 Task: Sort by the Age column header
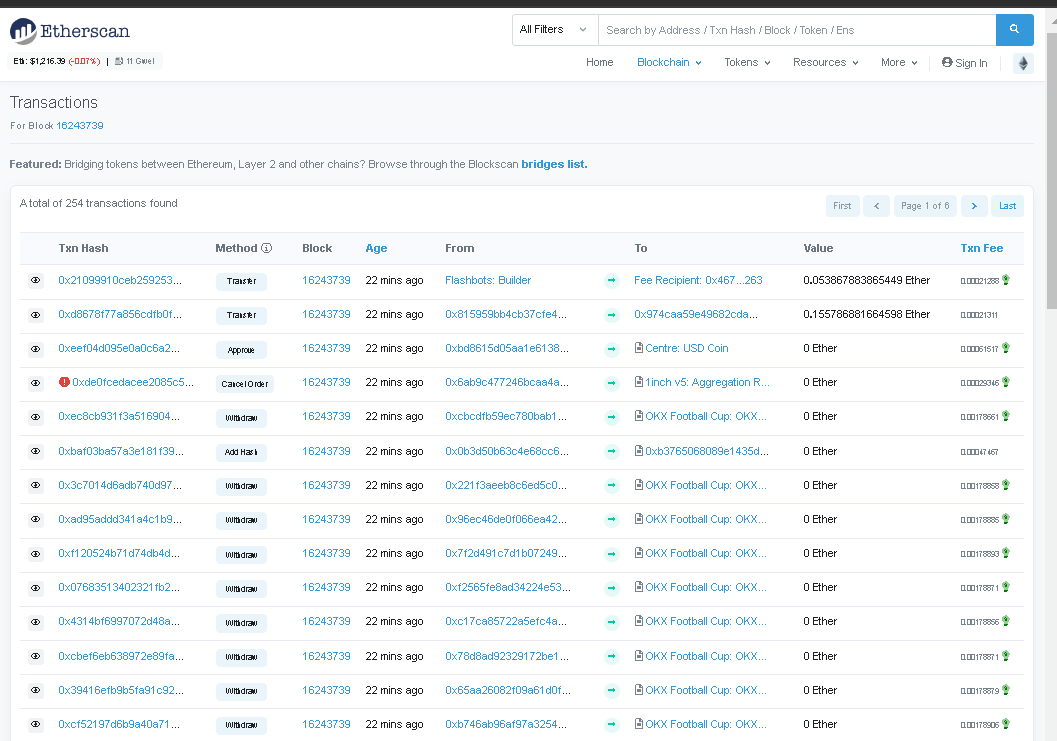(376, 248)
